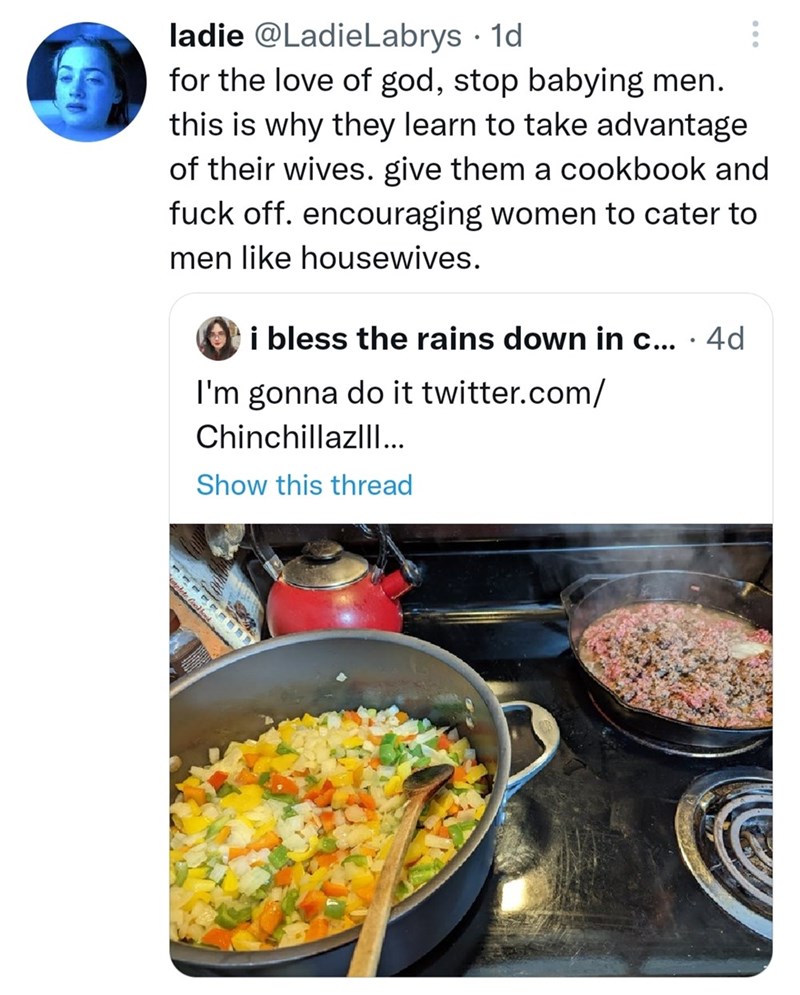Click the tweet text "stop babying men"

click(x=584, y=80)
